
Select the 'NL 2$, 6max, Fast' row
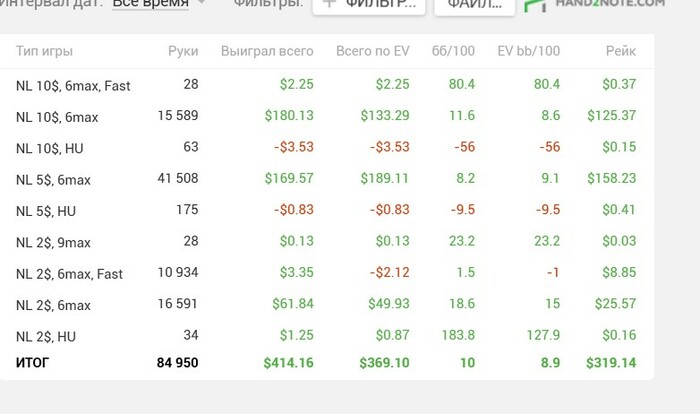point(327,272)
